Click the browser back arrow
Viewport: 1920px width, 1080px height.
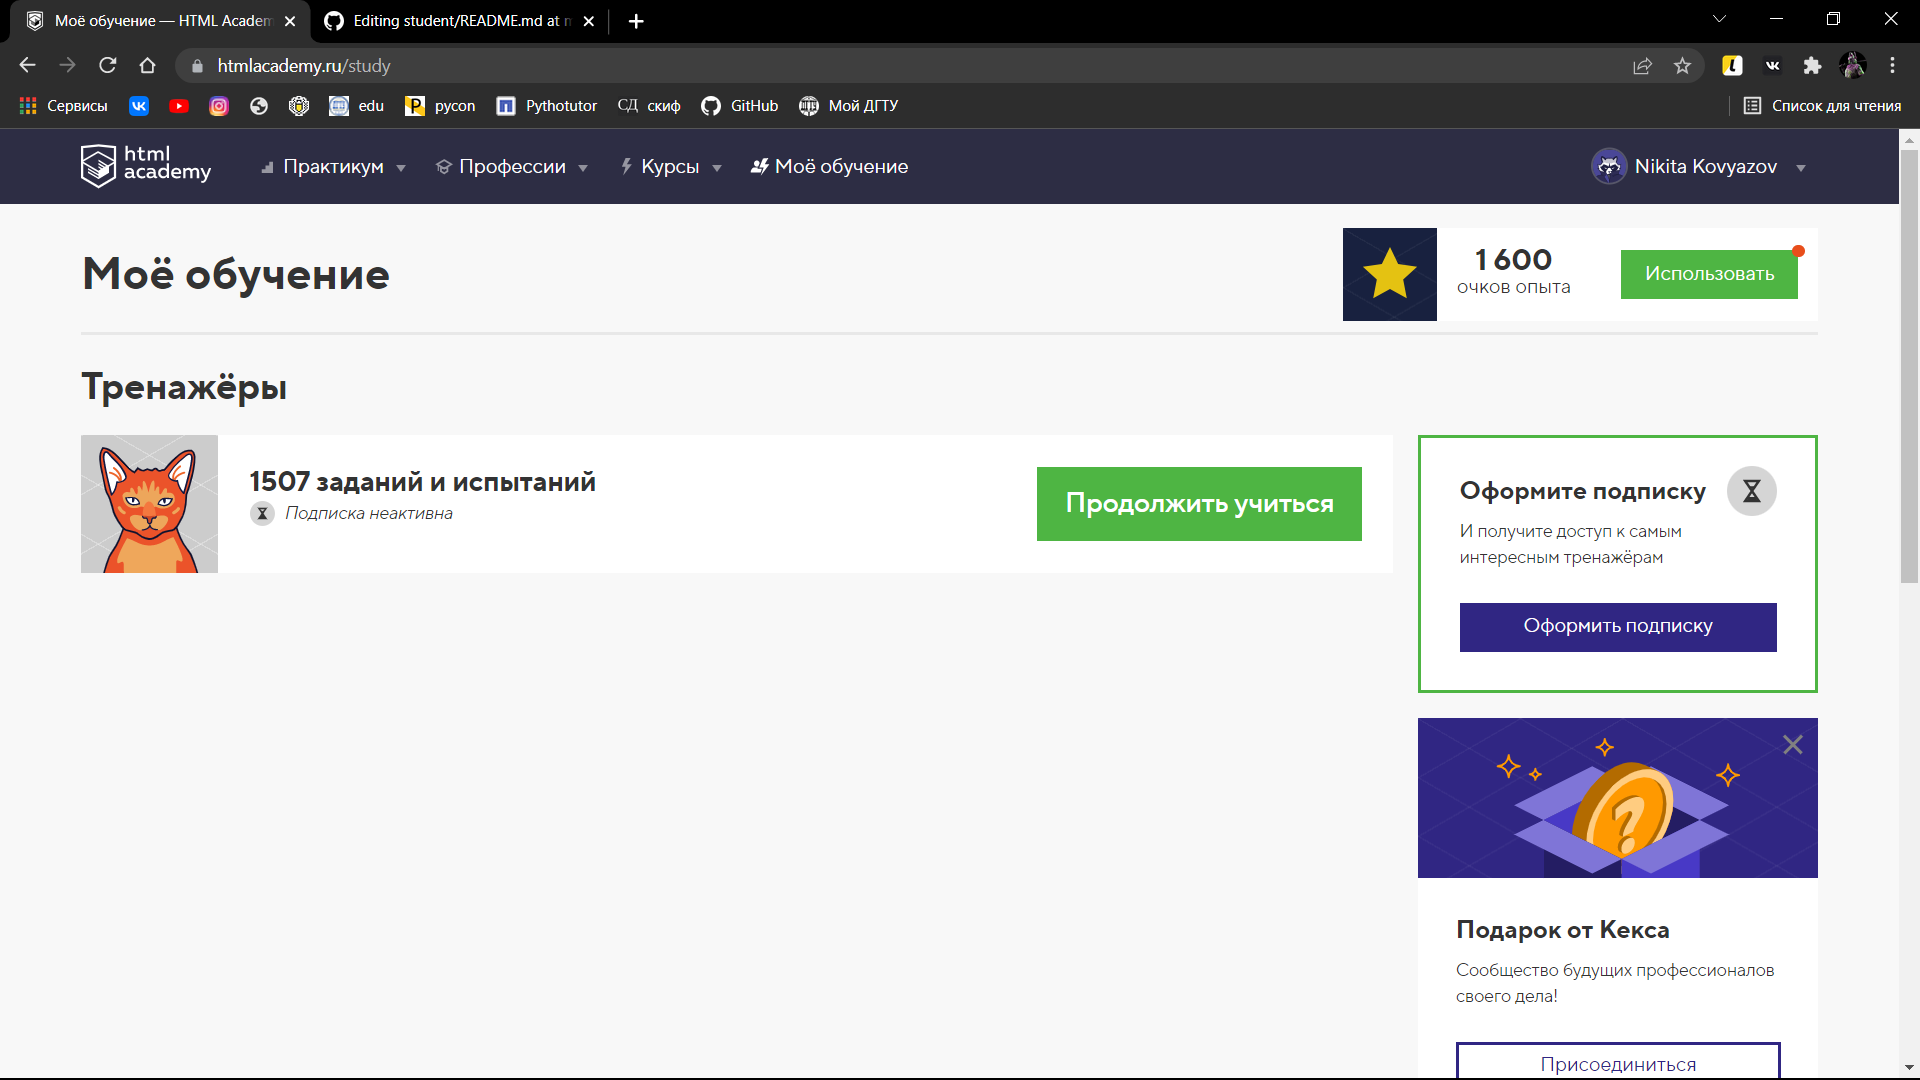tap(27, 65)
